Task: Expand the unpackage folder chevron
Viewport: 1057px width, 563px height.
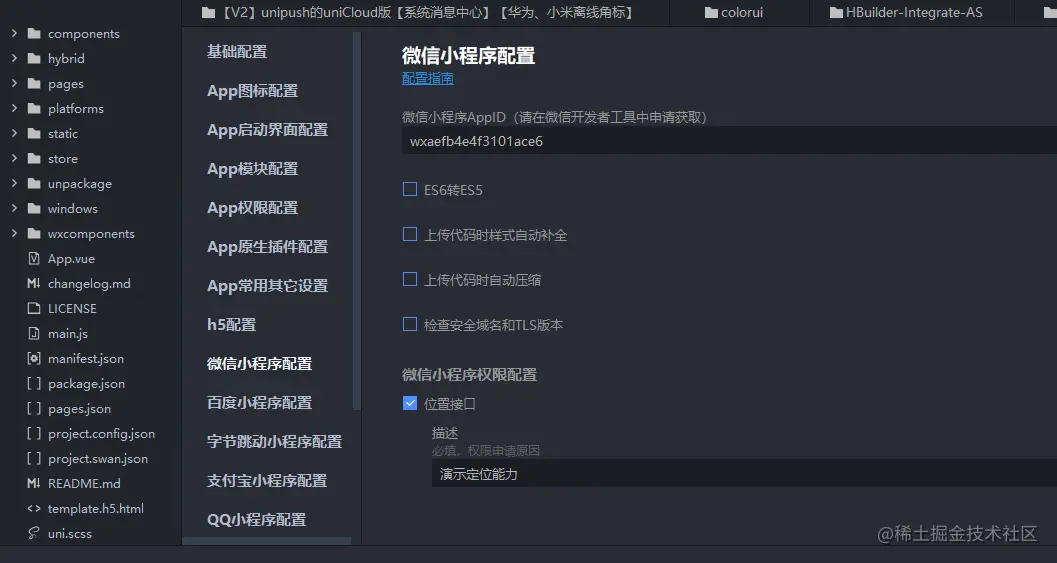Action: [14, 183]
